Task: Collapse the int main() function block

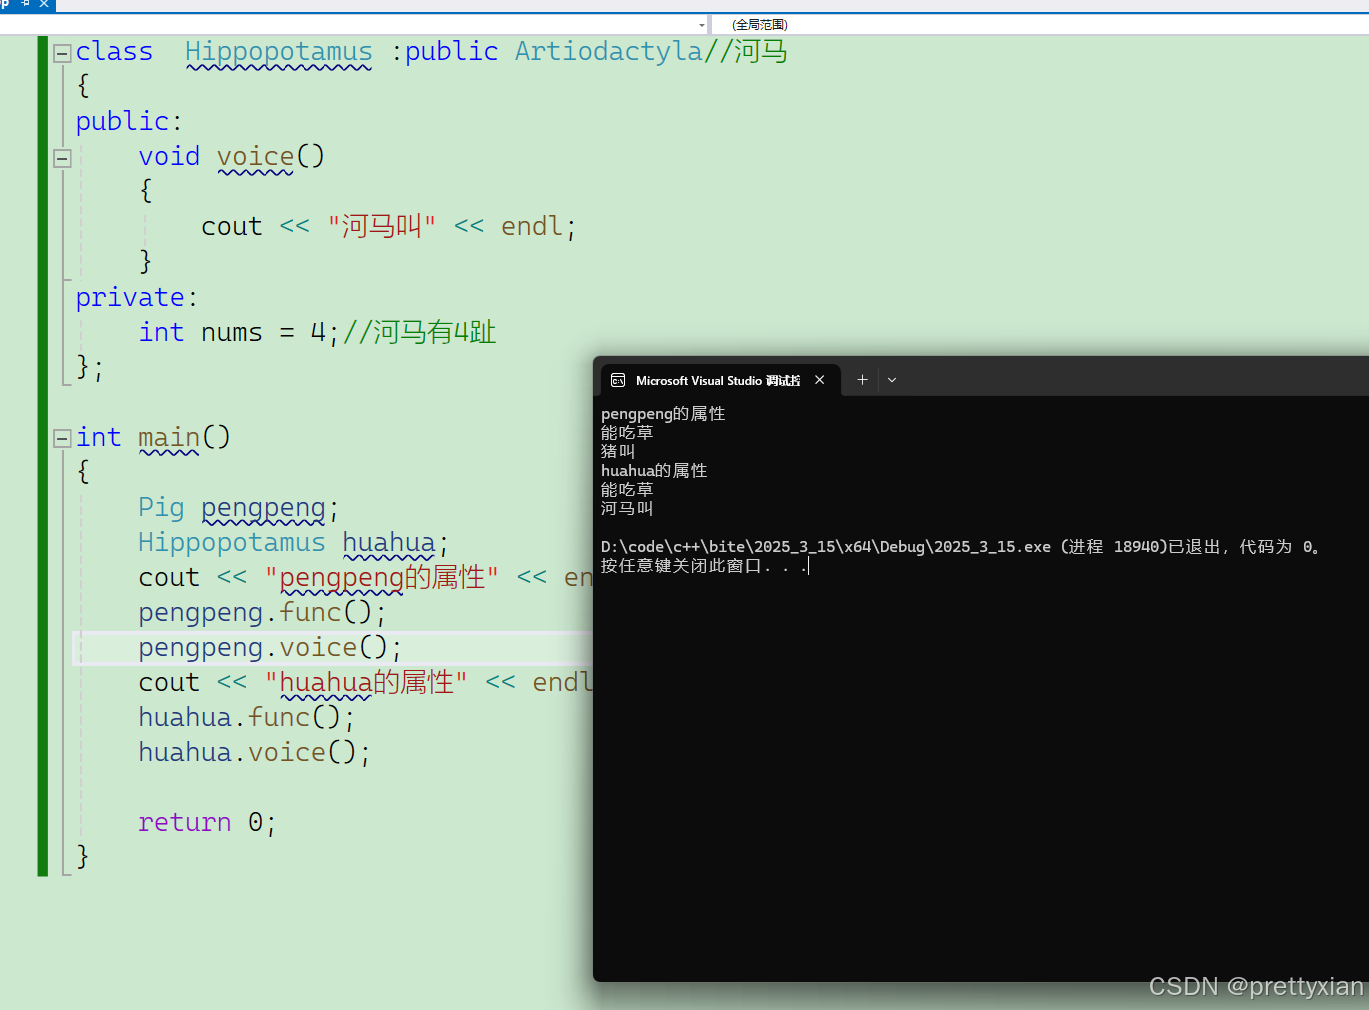Action: coord(62,438)
